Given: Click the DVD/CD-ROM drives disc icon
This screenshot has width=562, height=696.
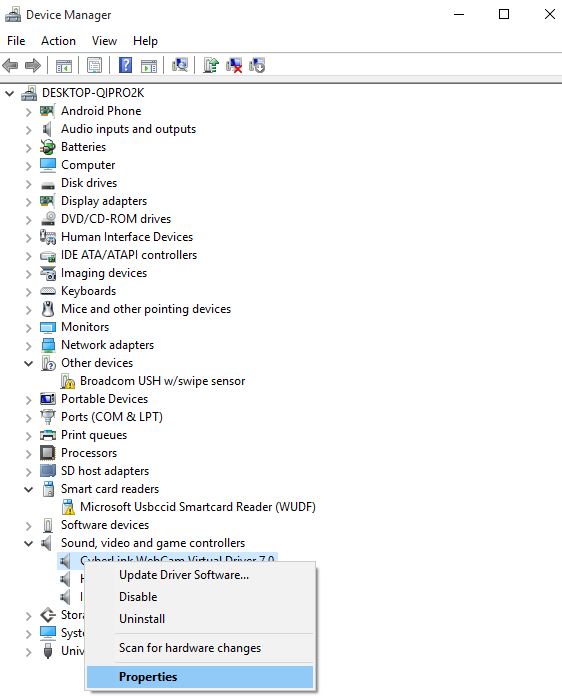Looking at the screenshot, I should click(x=47, y=219).
